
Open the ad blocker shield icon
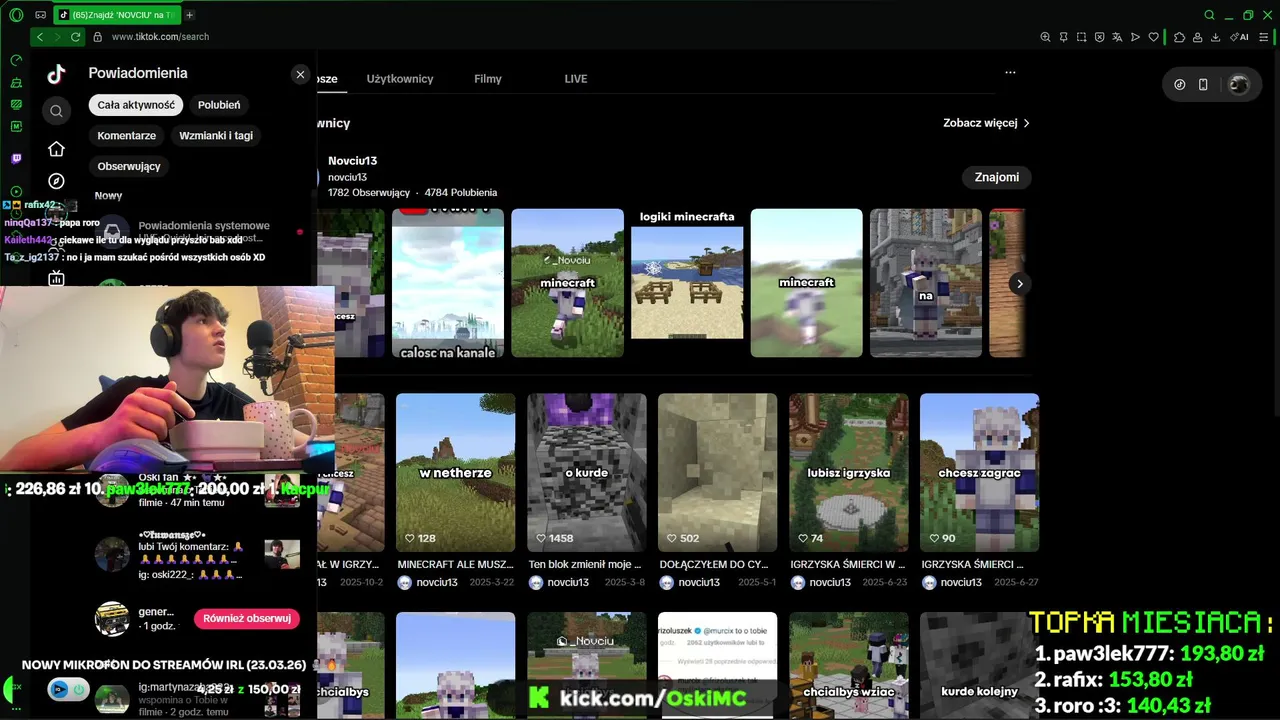(1099, 37)
